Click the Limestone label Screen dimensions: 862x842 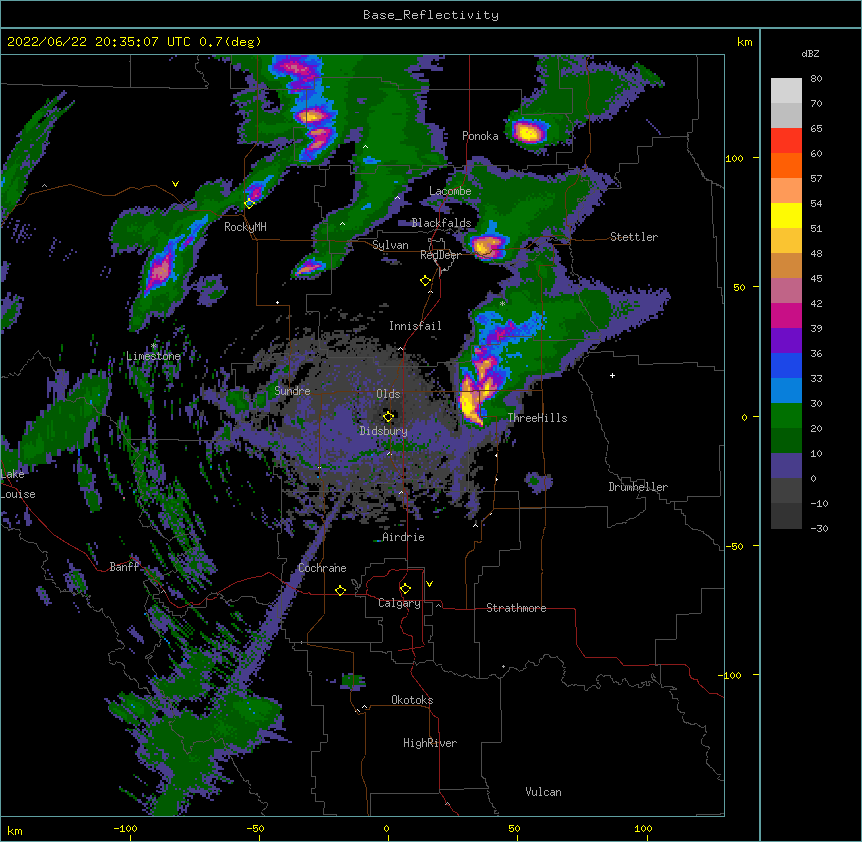pyautogui.click(x=153, y=356)
